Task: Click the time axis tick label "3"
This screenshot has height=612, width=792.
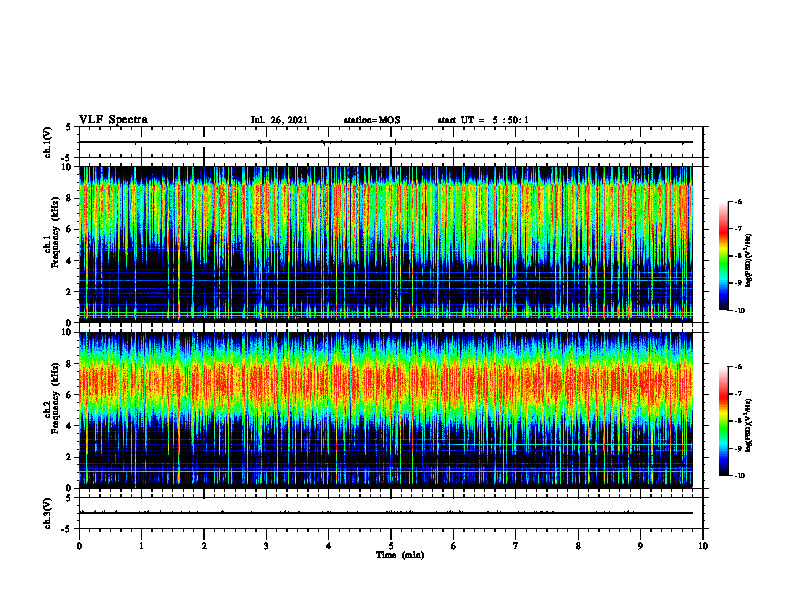Action: click(x=266, y=546)
